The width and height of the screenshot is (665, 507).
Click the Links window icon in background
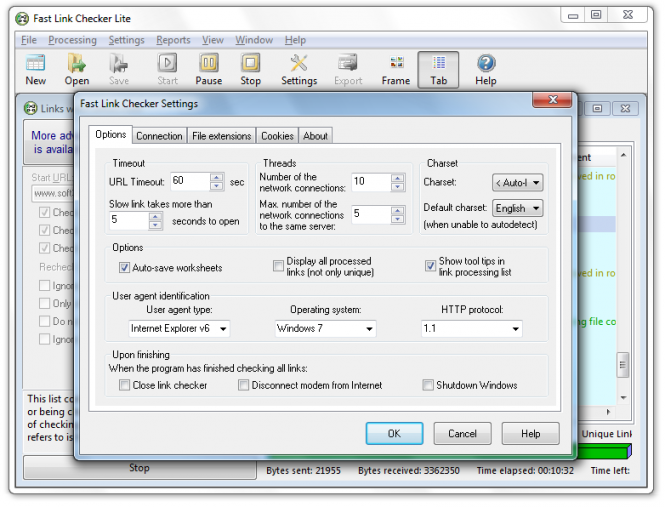click(x=30, y=109)
